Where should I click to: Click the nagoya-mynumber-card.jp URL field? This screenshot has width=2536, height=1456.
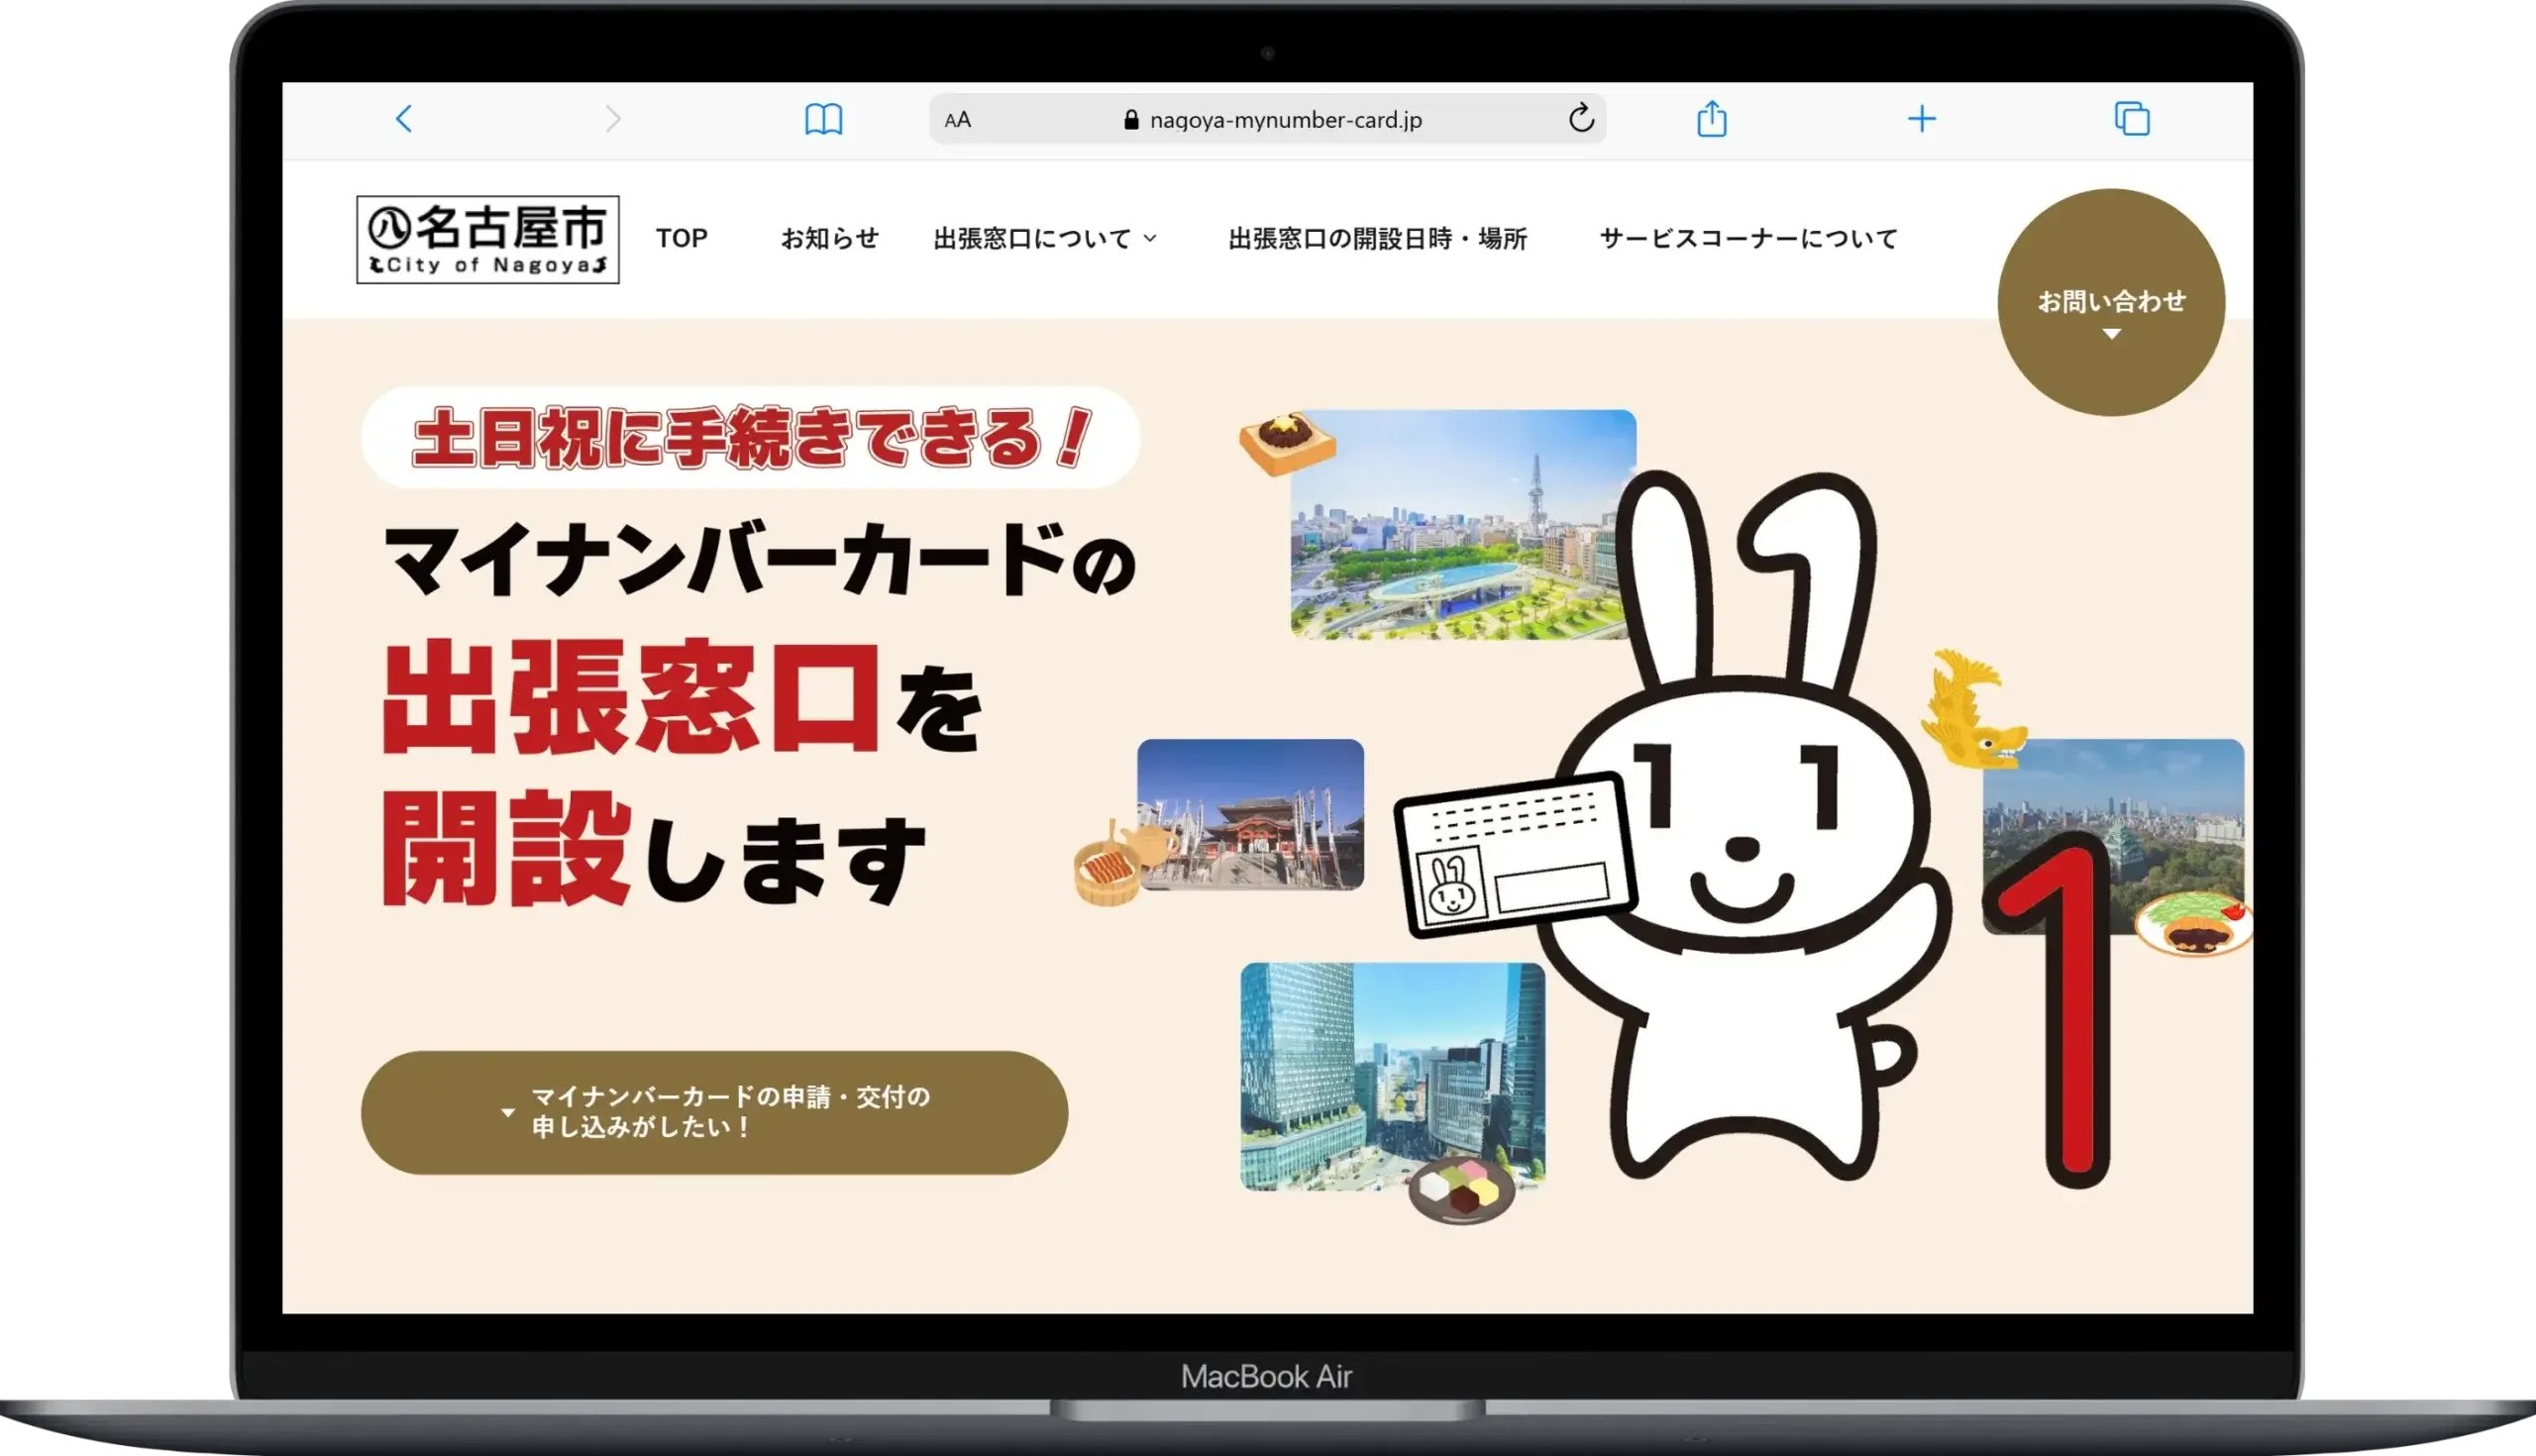coord(1285,120)
